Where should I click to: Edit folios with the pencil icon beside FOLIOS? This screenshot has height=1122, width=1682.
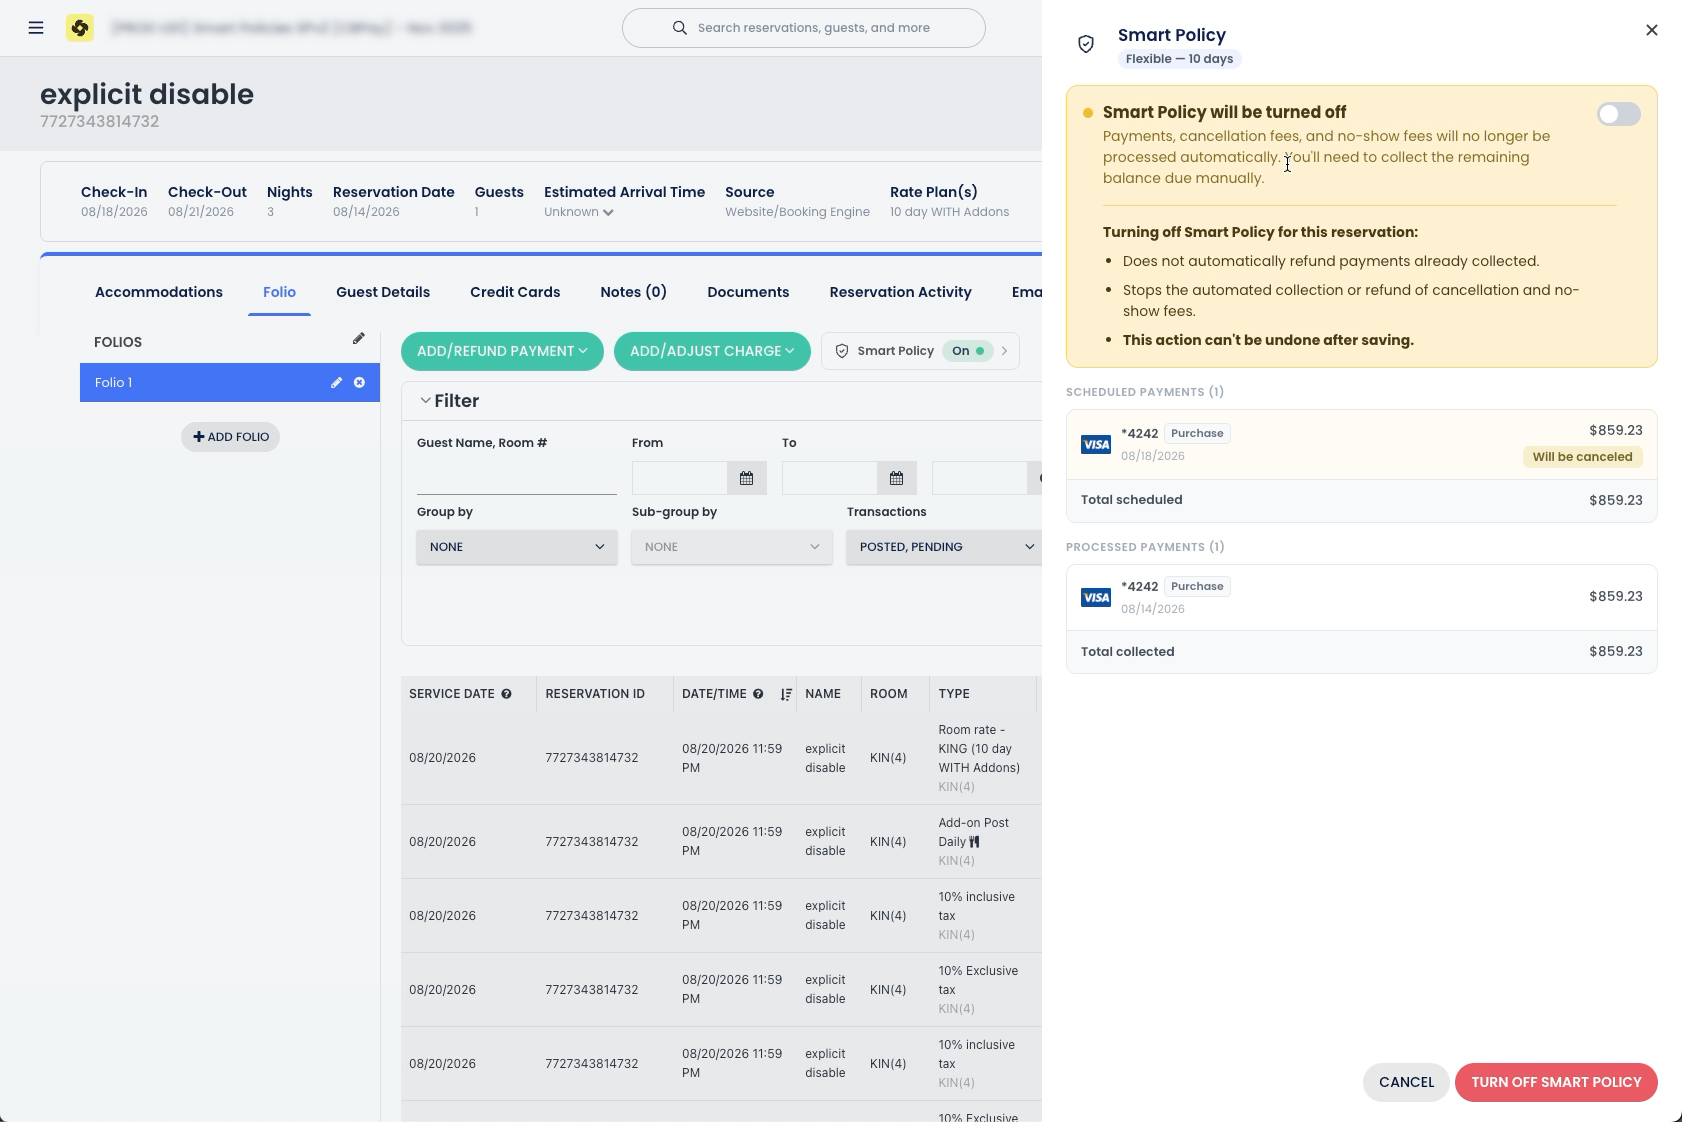pos(359,339)
